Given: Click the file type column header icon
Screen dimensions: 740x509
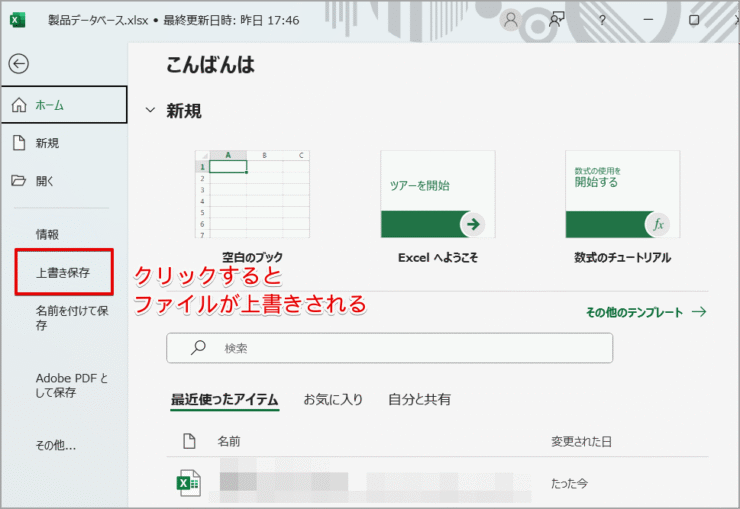Looking at the screenshot, I should point(189,441).
